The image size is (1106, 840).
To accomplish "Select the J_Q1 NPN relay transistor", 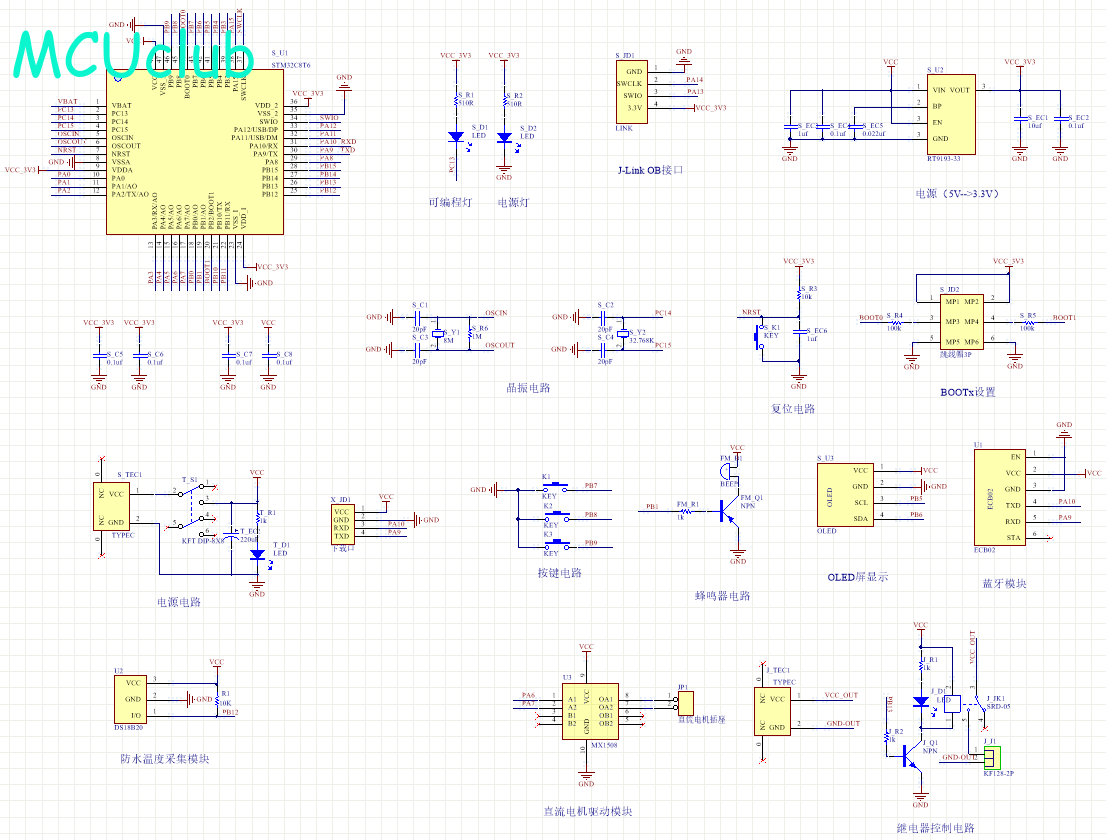I will pos(913,757).
